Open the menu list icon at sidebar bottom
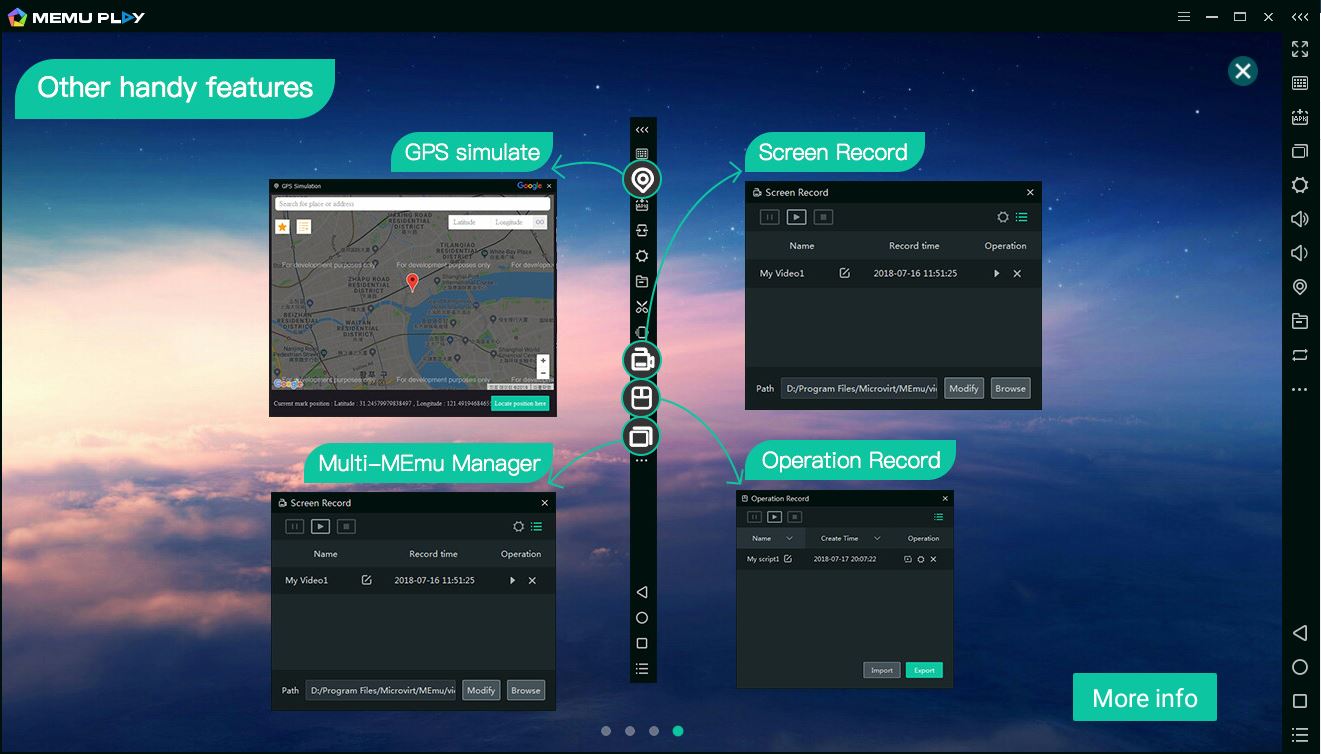1321x754 pixels. pyautogui.click(x=1300, y=735)
